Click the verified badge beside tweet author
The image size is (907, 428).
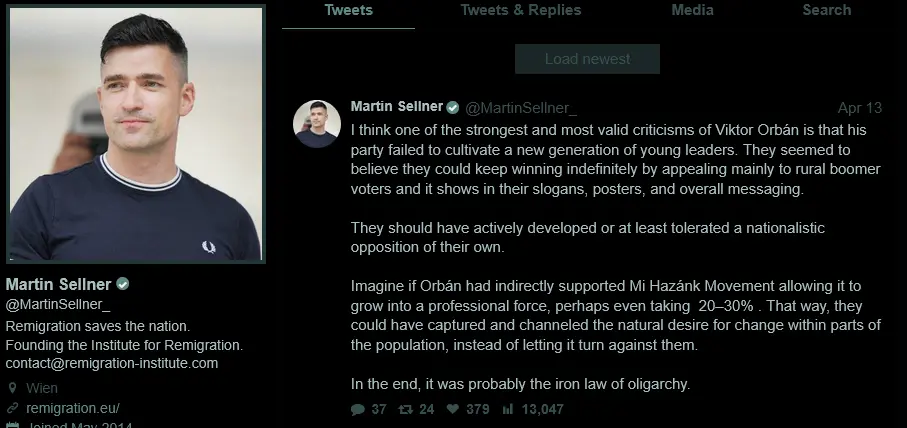[x=453, y=107]
